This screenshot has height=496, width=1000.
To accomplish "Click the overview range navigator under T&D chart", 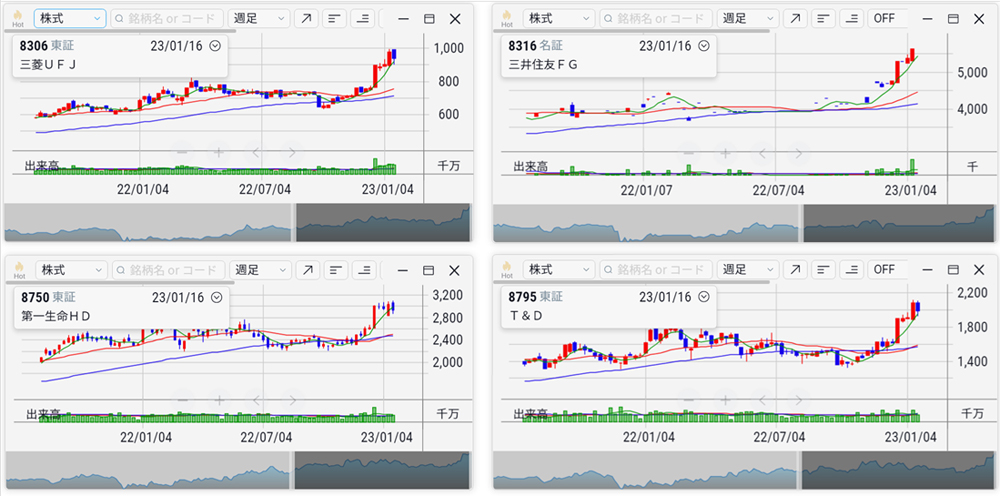I will [x=743, y=470].
